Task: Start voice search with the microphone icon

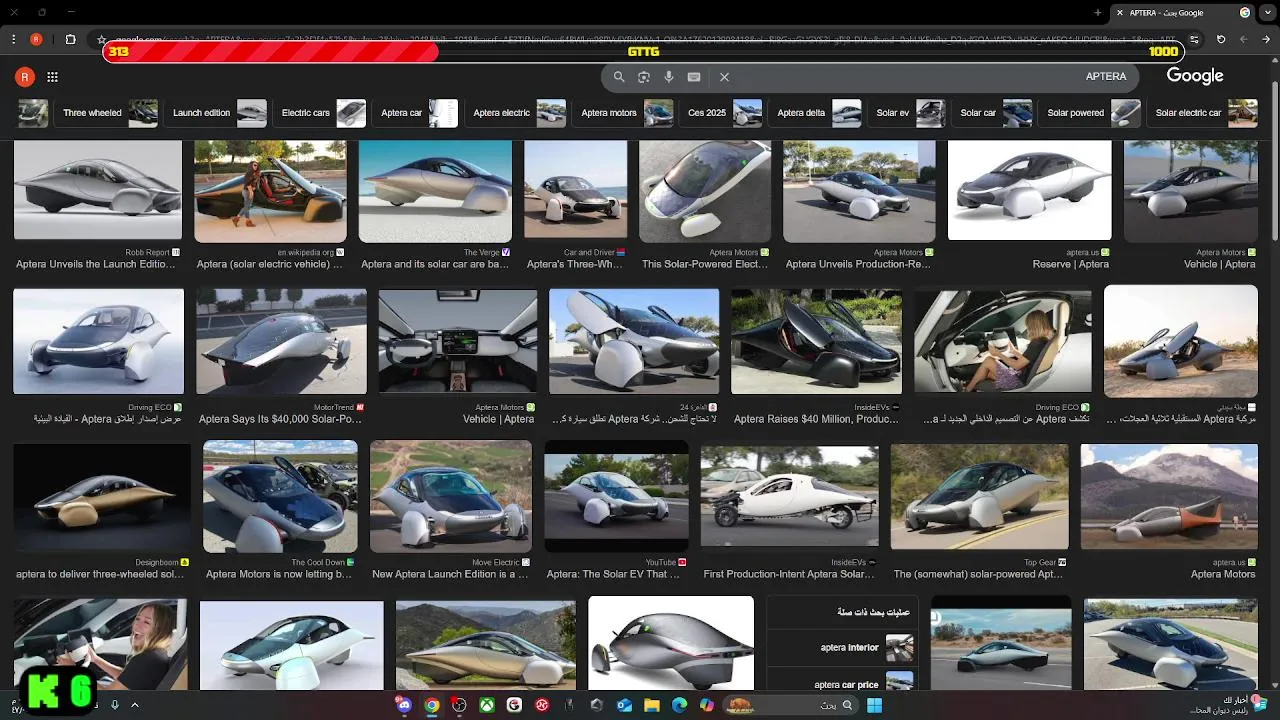Action: click(x=669, y=77)
